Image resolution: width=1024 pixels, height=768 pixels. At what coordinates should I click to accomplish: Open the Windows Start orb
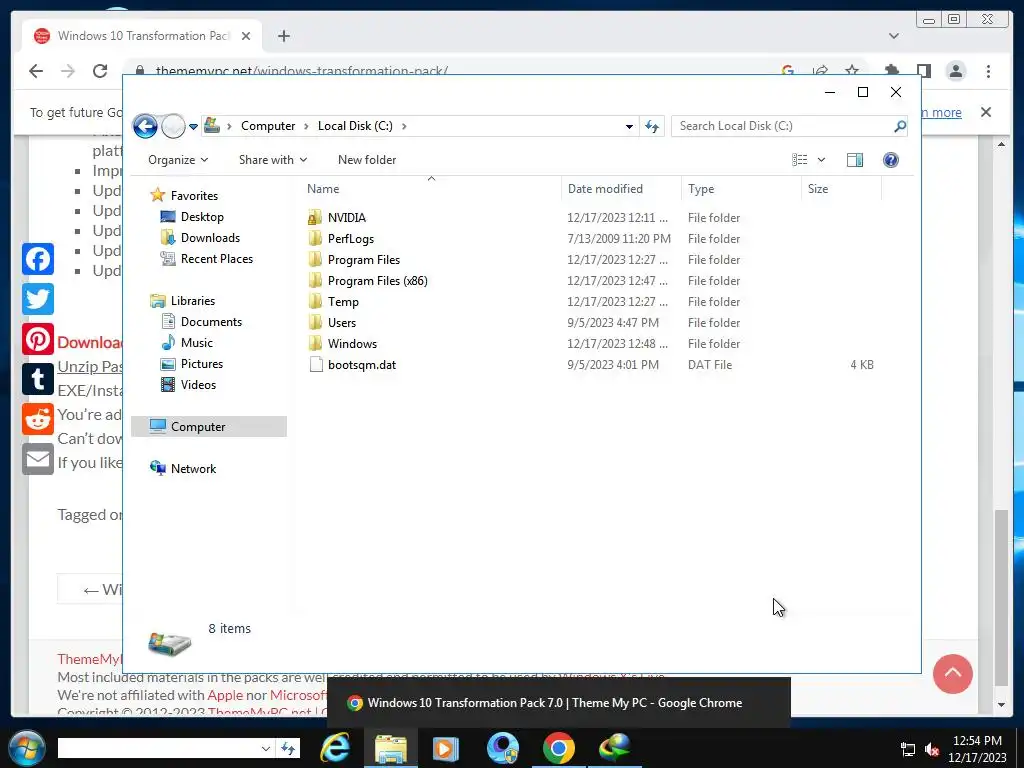pyautogui.click(x=27, y=748)
